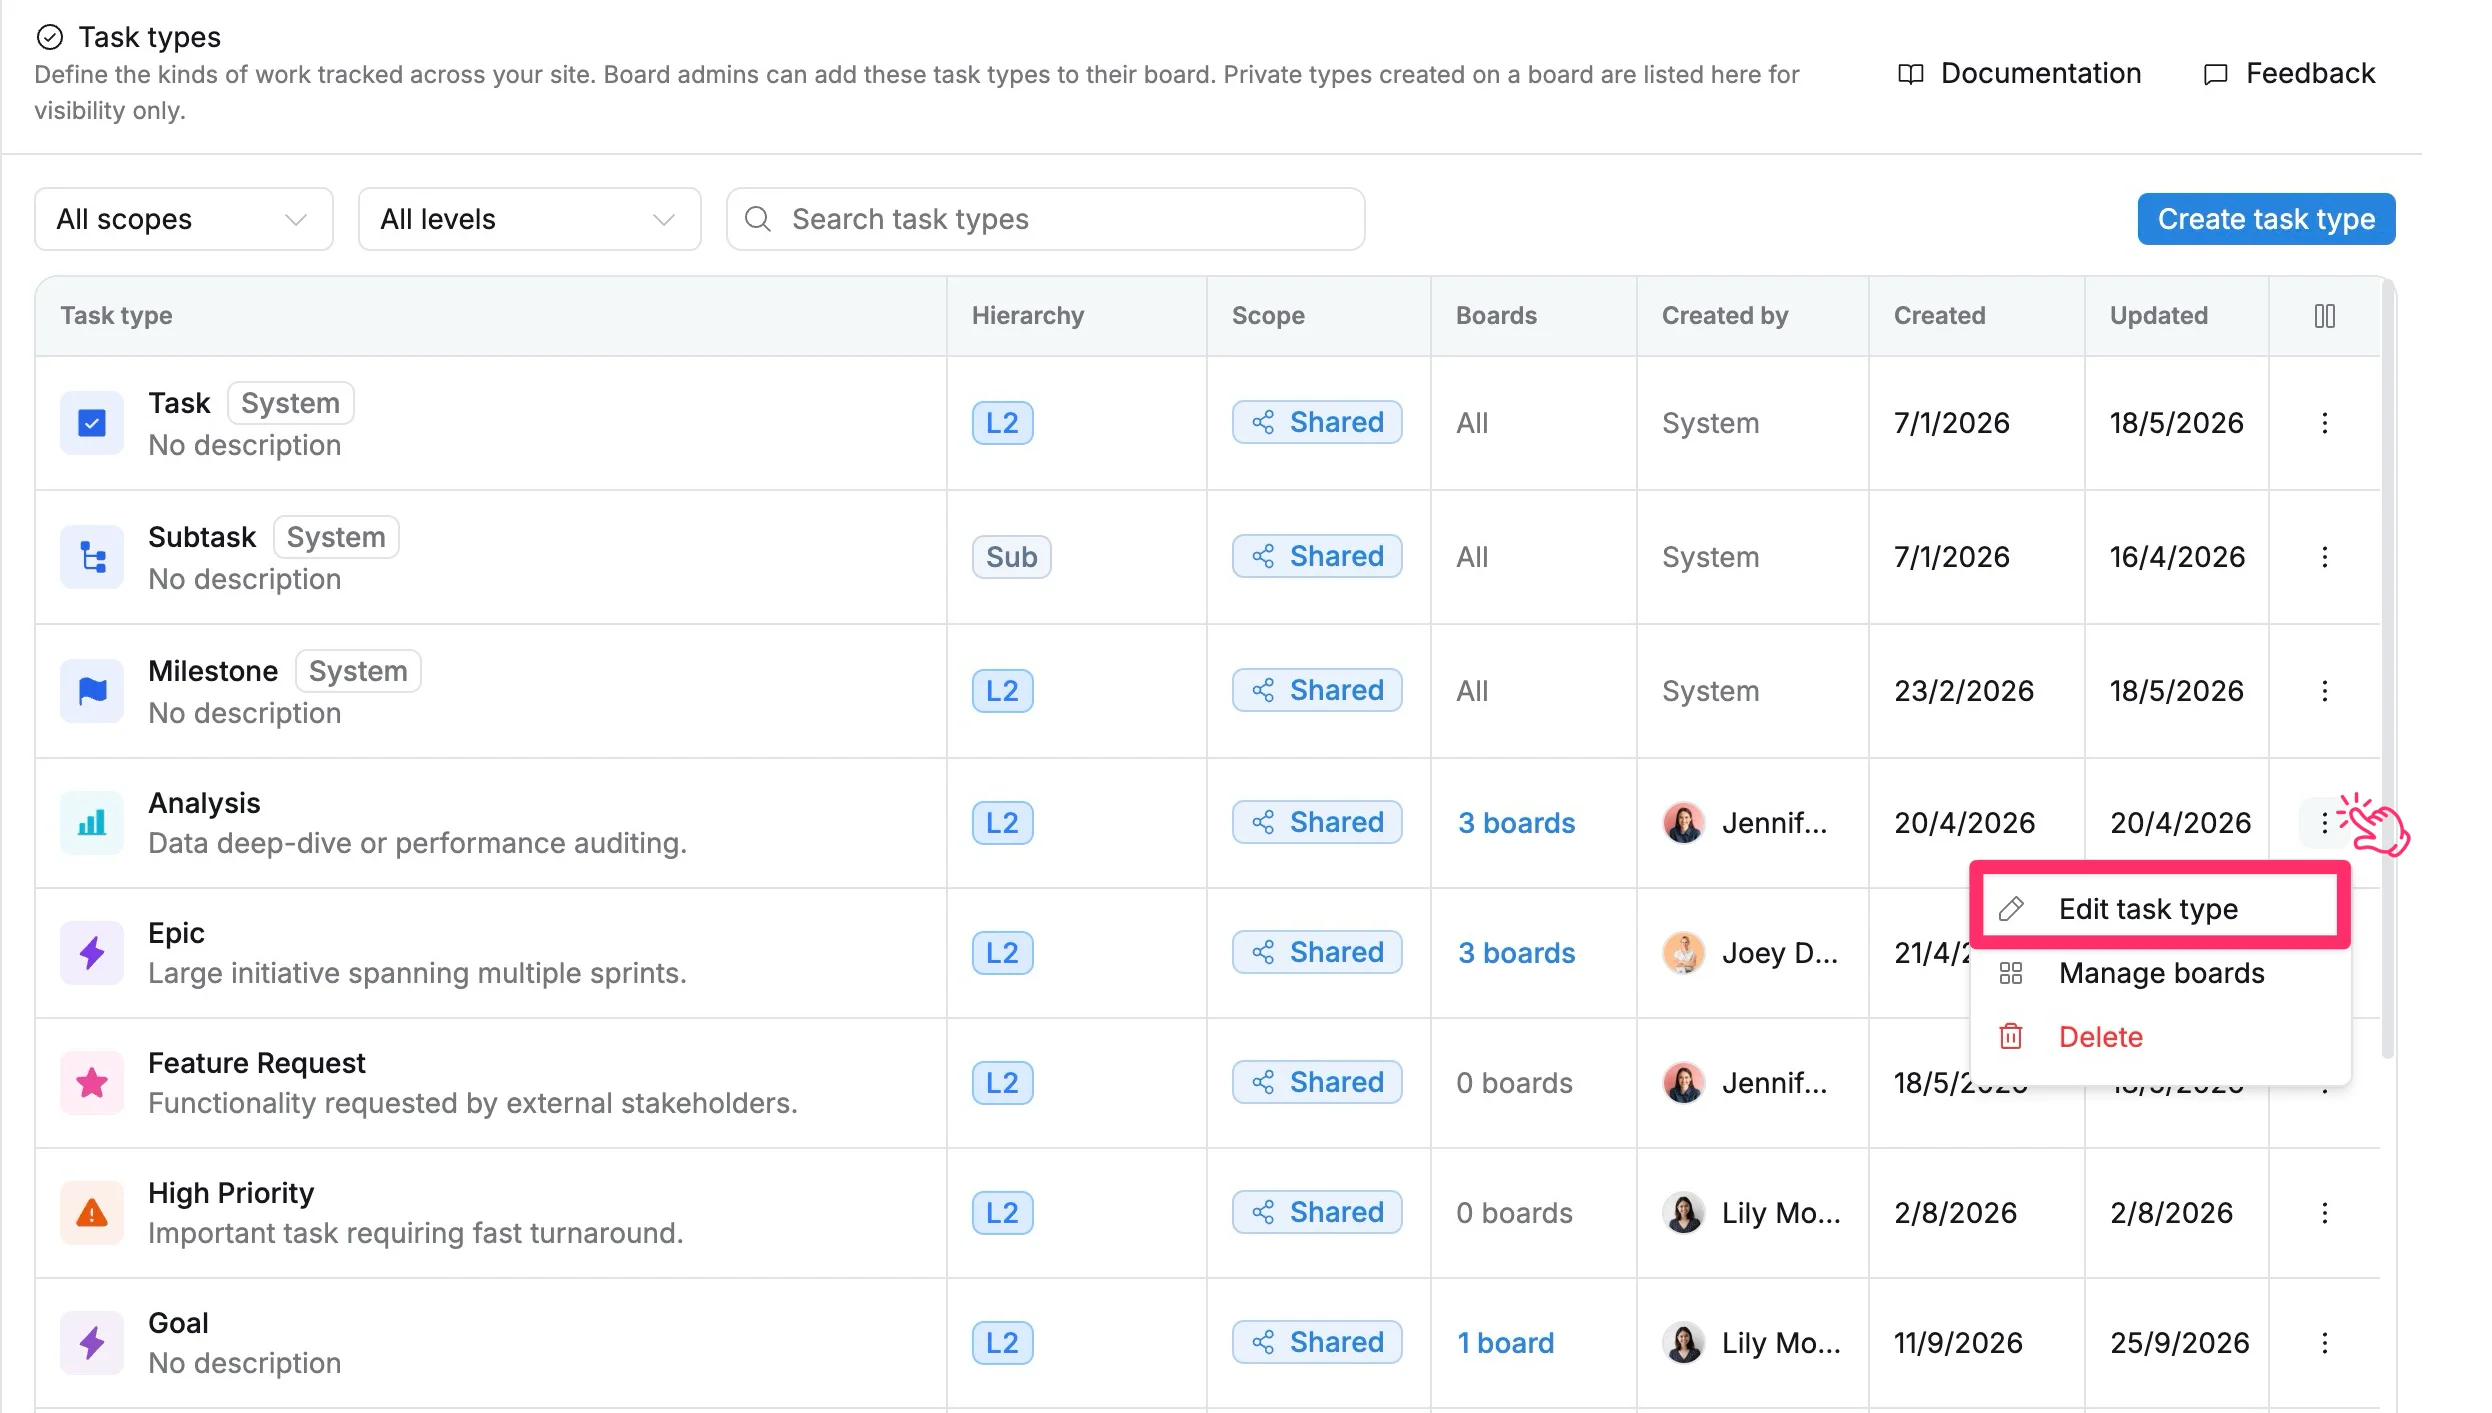Expand the All scopes dropdown

tap(184, 219)
